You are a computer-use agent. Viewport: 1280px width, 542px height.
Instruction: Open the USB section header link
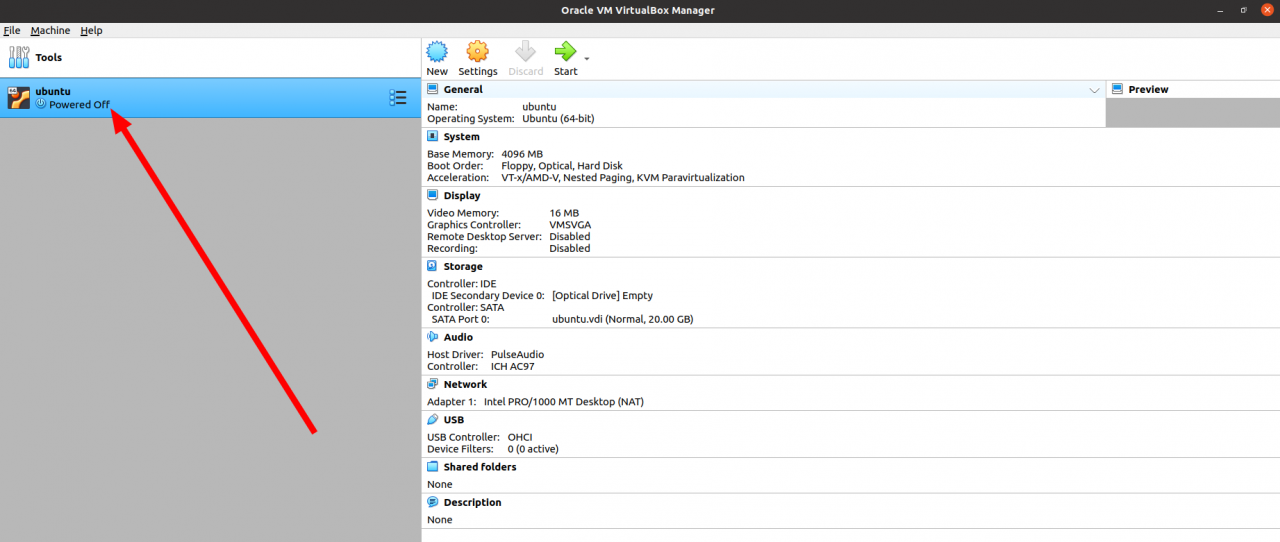point(454,421)
